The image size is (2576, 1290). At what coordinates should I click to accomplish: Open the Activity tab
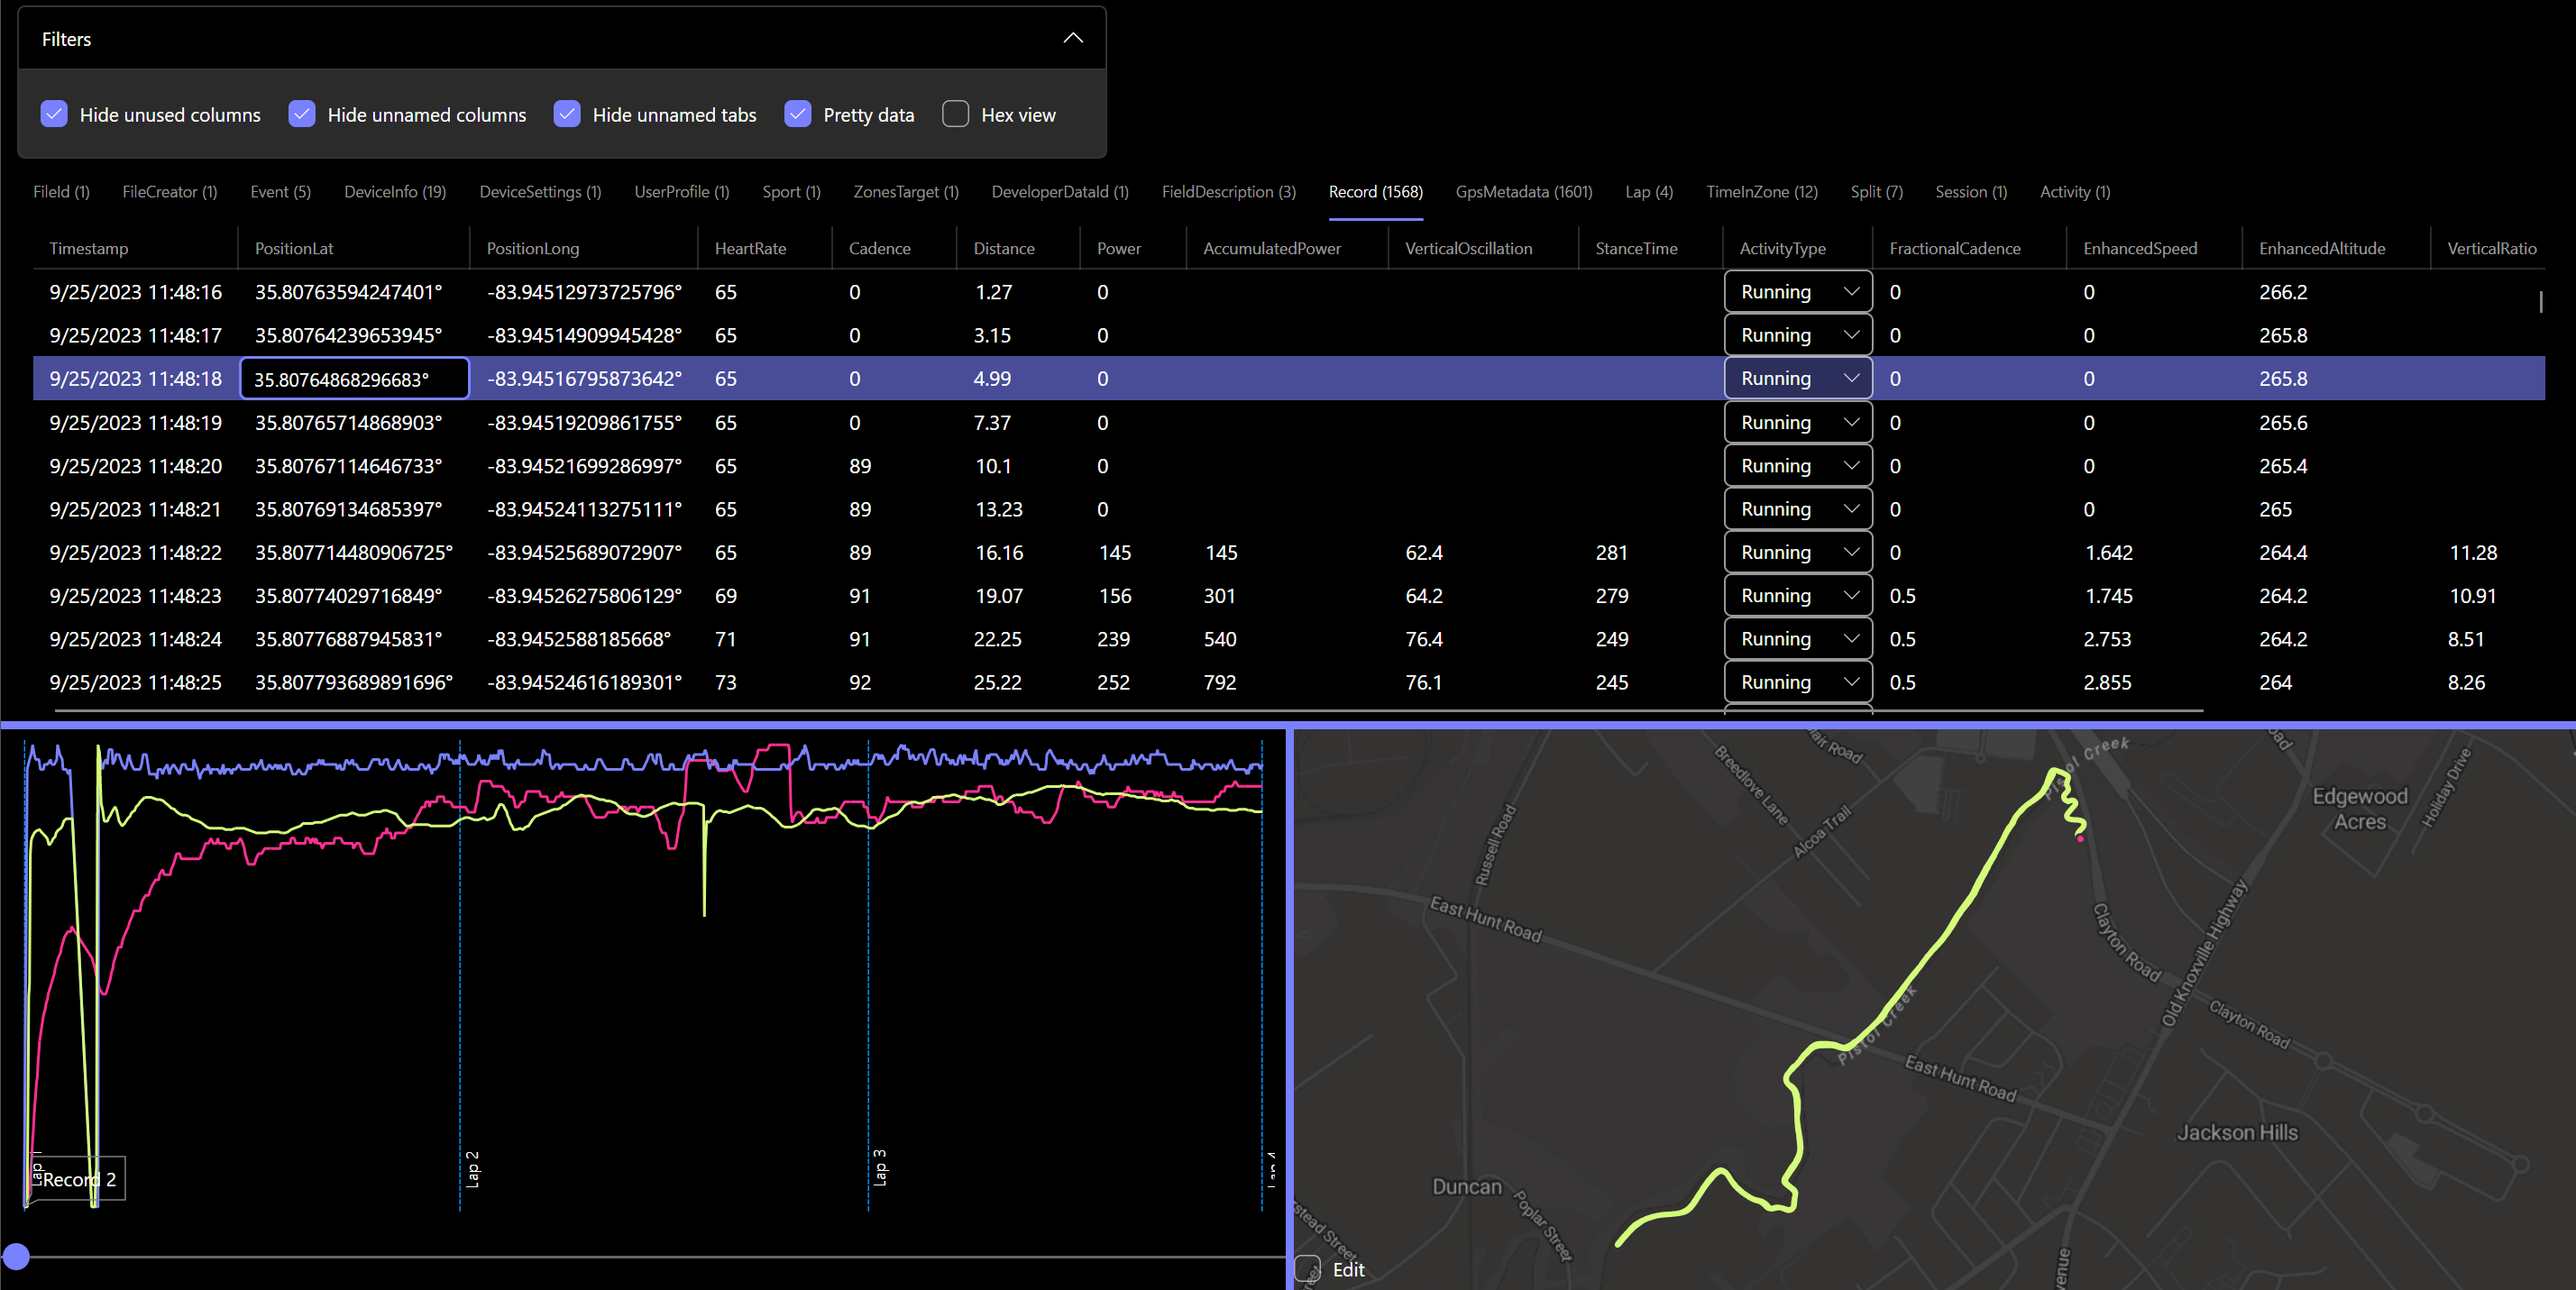[x=2073, y=192]
